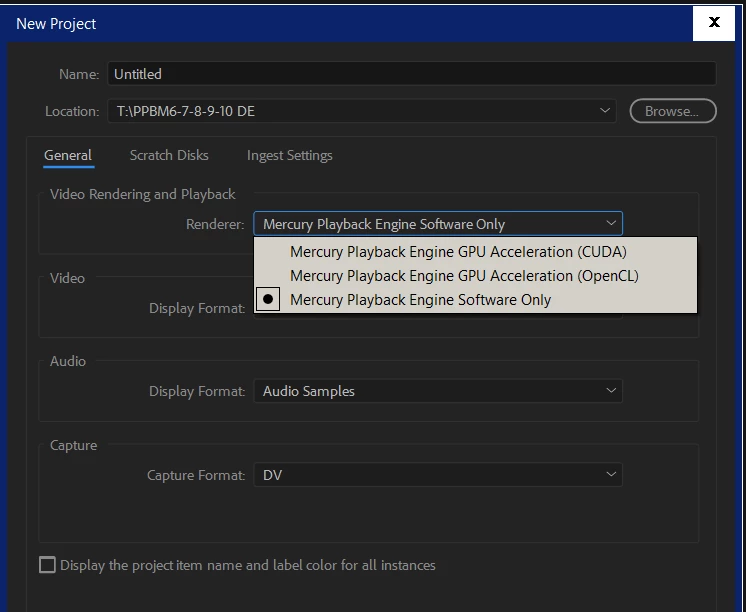
Task: Click the Video section heading
Action: pyautogui.click(x=68, y=278)
